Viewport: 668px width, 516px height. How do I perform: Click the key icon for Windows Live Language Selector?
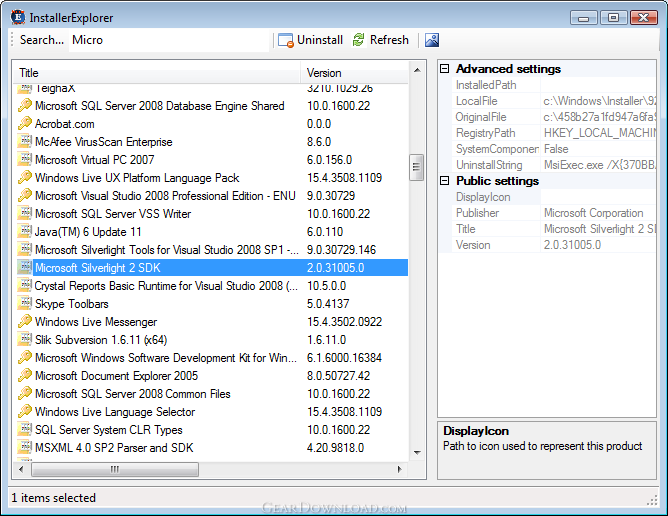[x=25, y=412]
